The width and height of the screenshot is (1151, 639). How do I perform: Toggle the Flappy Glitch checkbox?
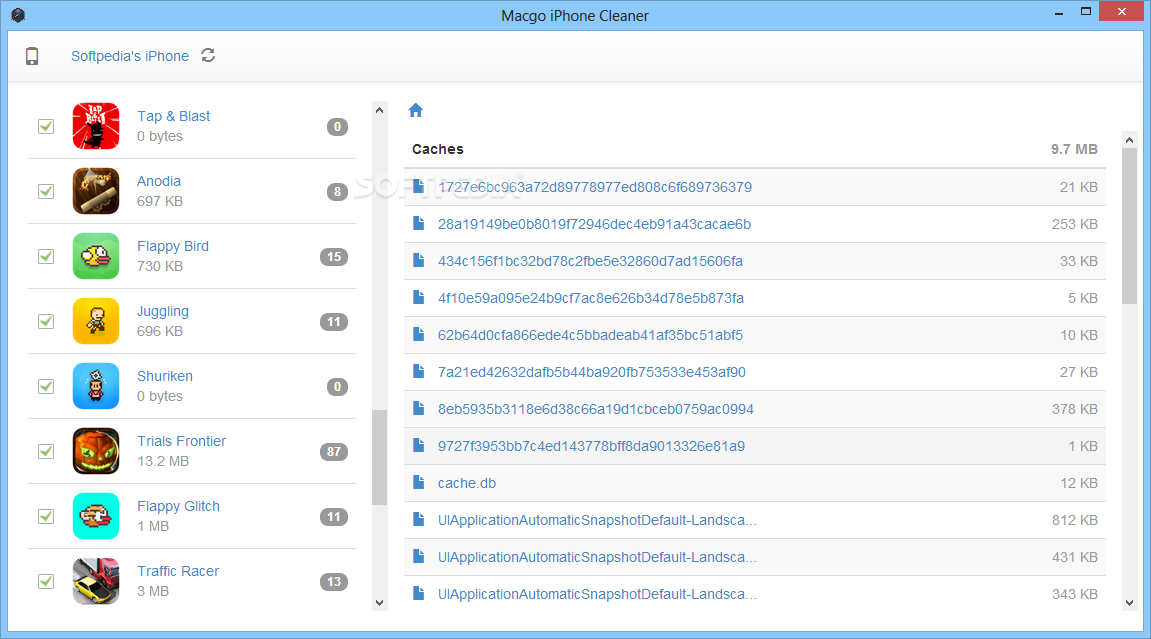point(46,516)
